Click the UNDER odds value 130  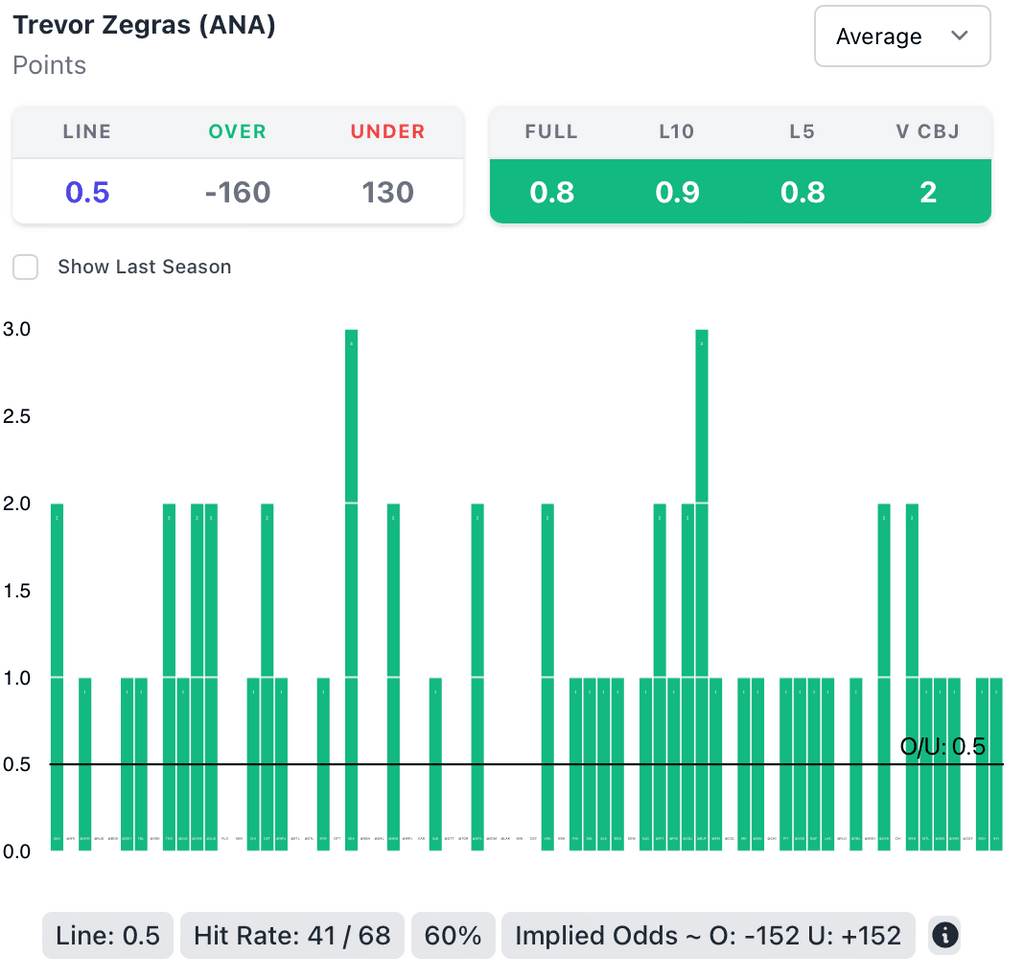[x=388, y=192]
